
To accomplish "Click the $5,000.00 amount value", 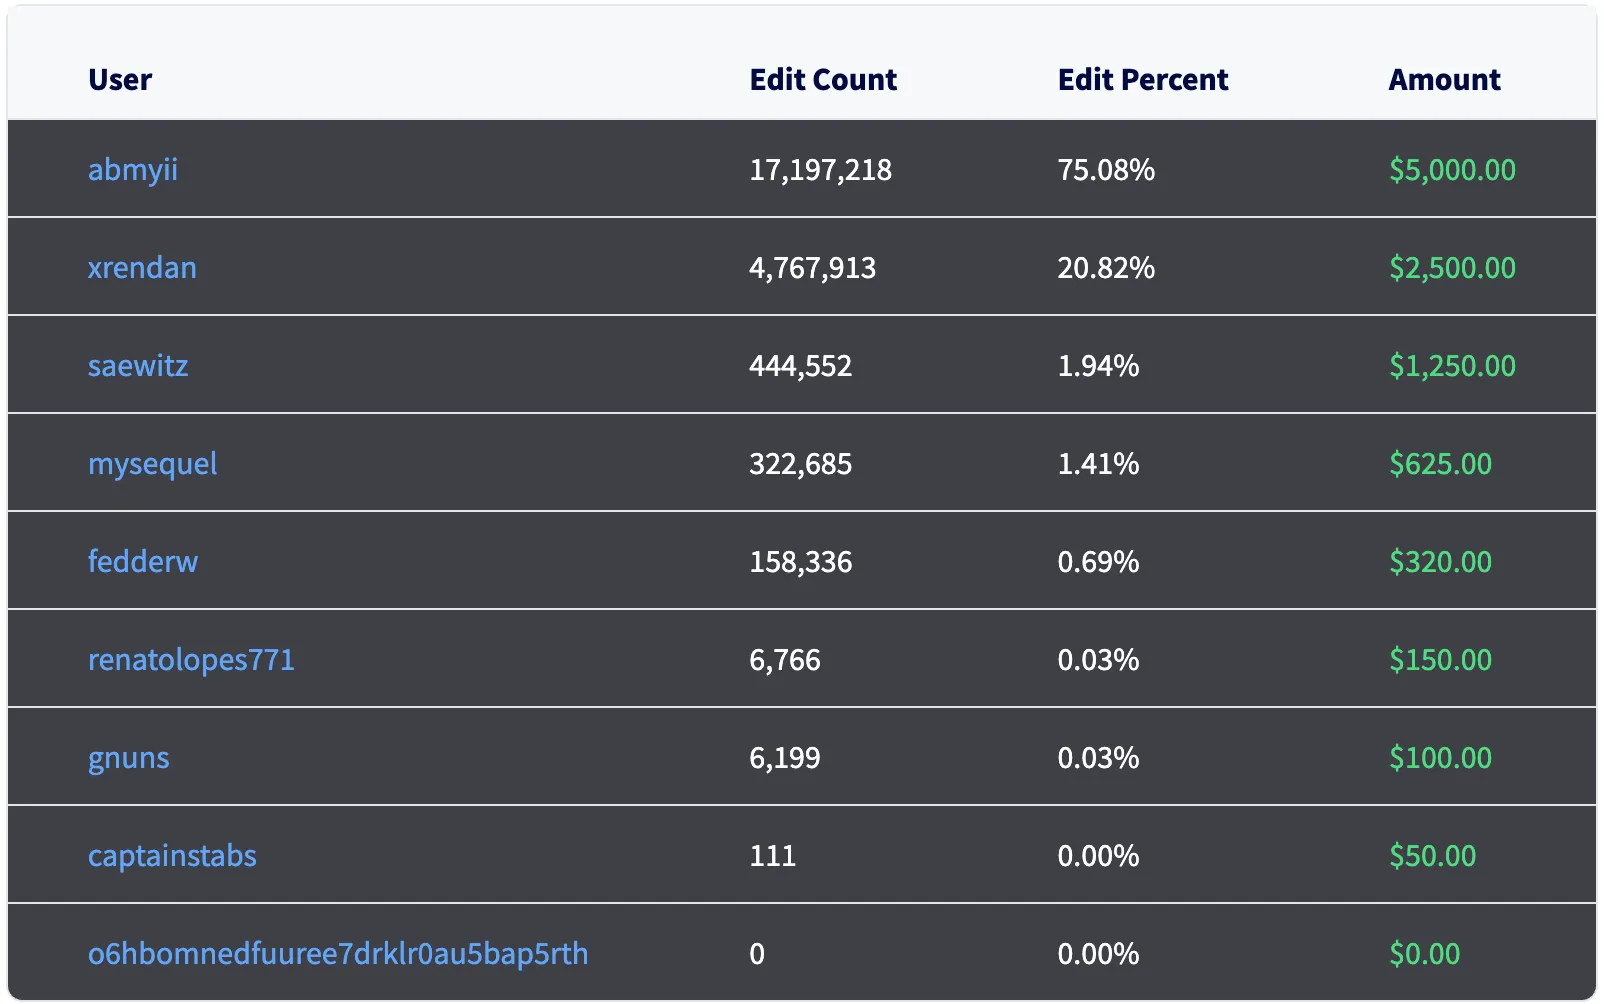I will point(1452,170).
